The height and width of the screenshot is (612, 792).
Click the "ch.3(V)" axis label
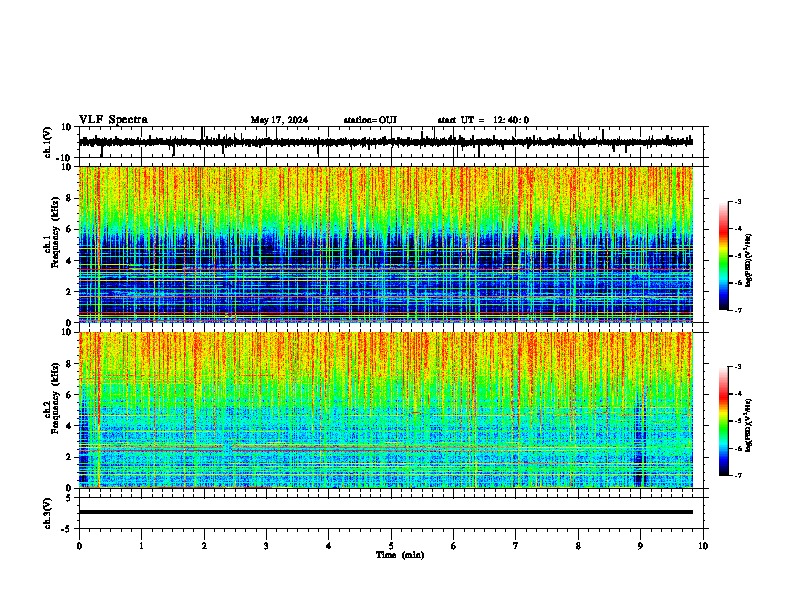click(x=48, y=513)
